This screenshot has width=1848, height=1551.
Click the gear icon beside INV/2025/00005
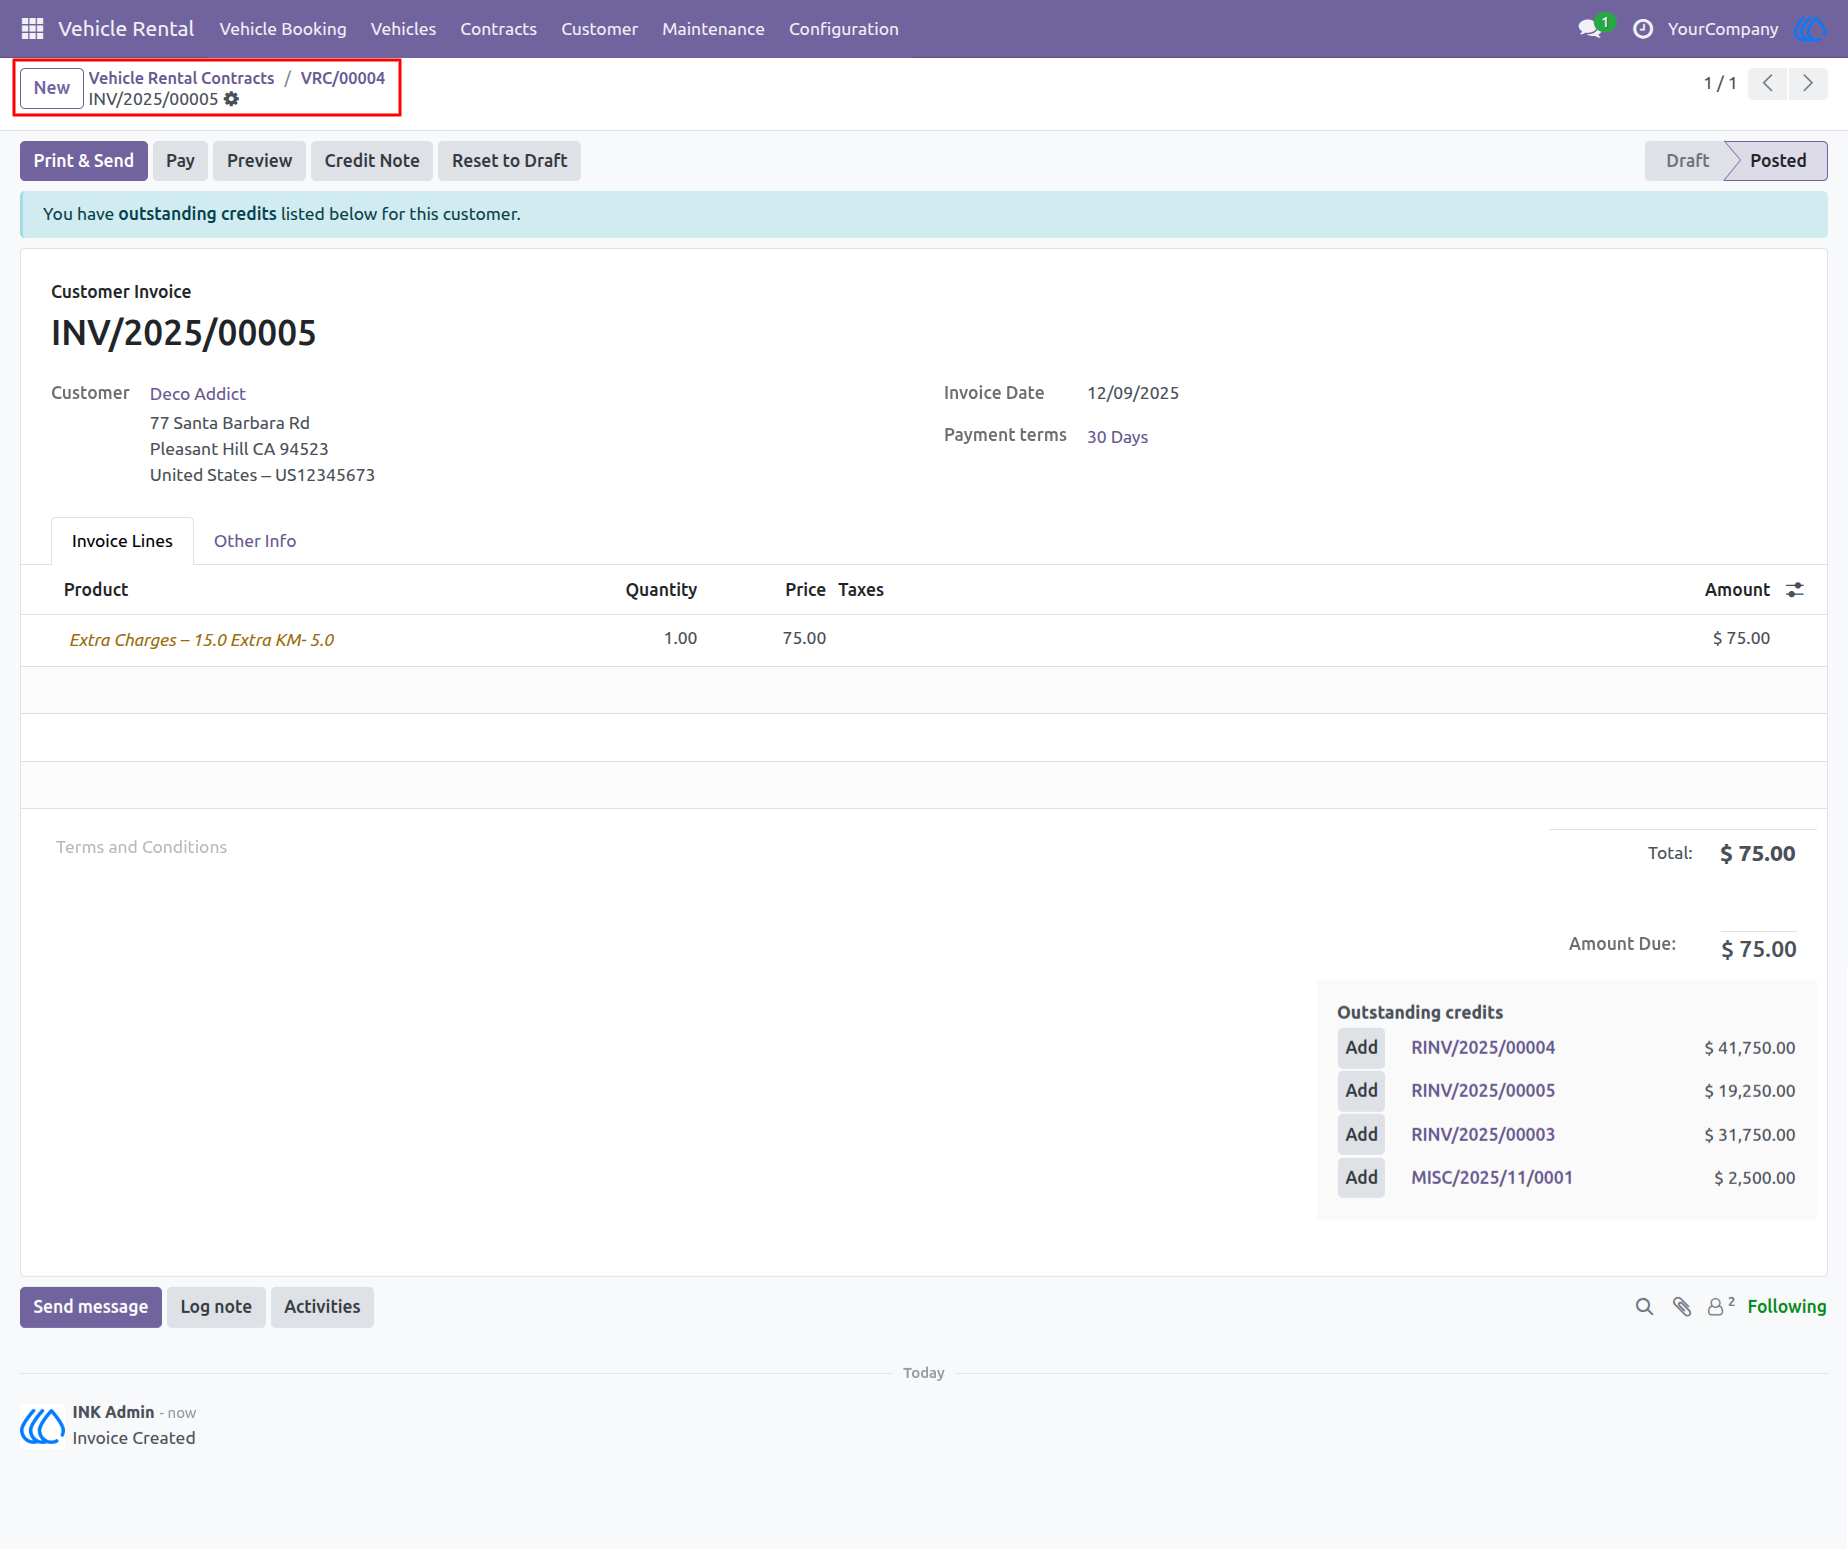[x=232, y=99]
